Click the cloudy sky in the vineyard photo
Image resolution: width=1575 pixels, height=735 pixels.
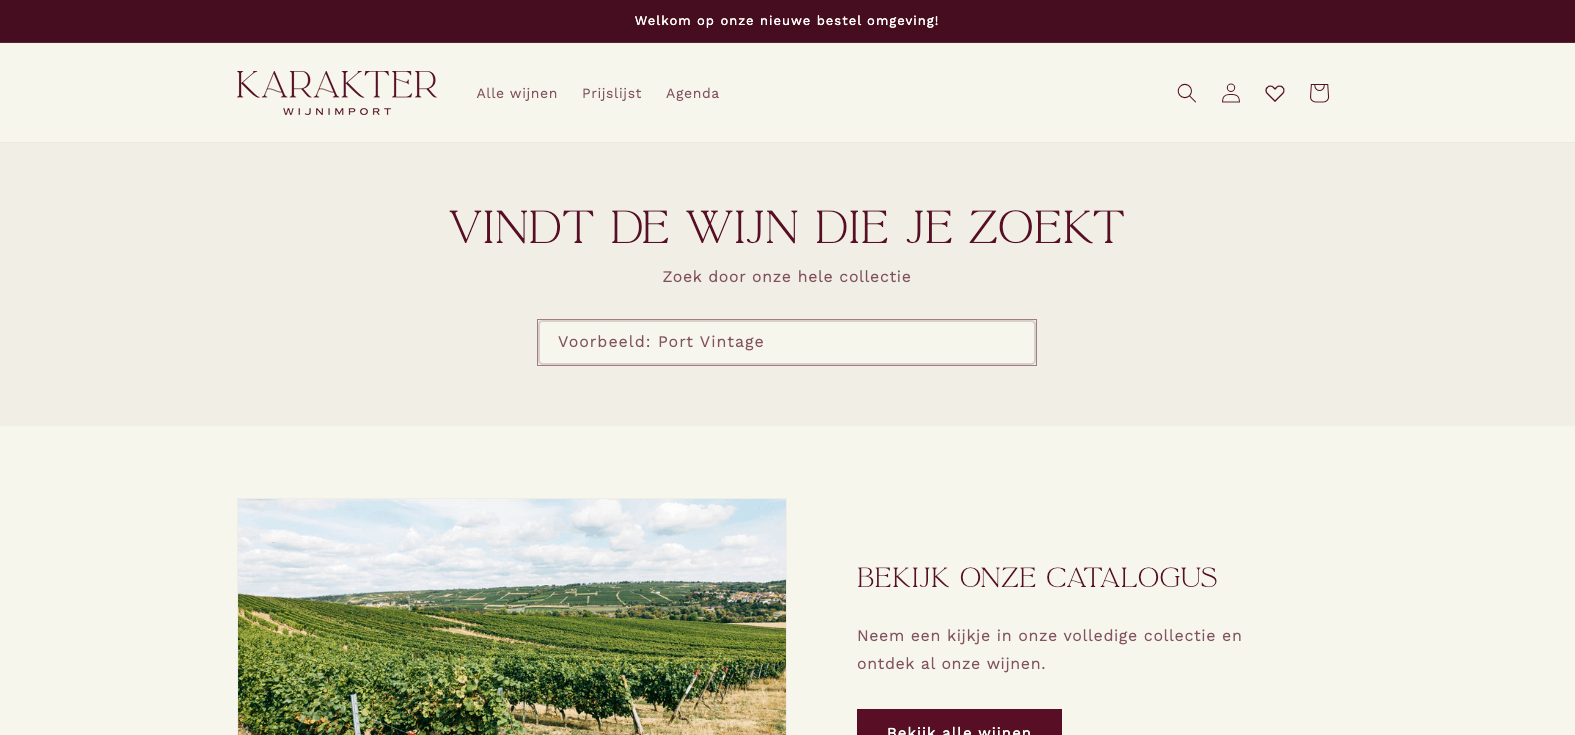click(512, 540)
